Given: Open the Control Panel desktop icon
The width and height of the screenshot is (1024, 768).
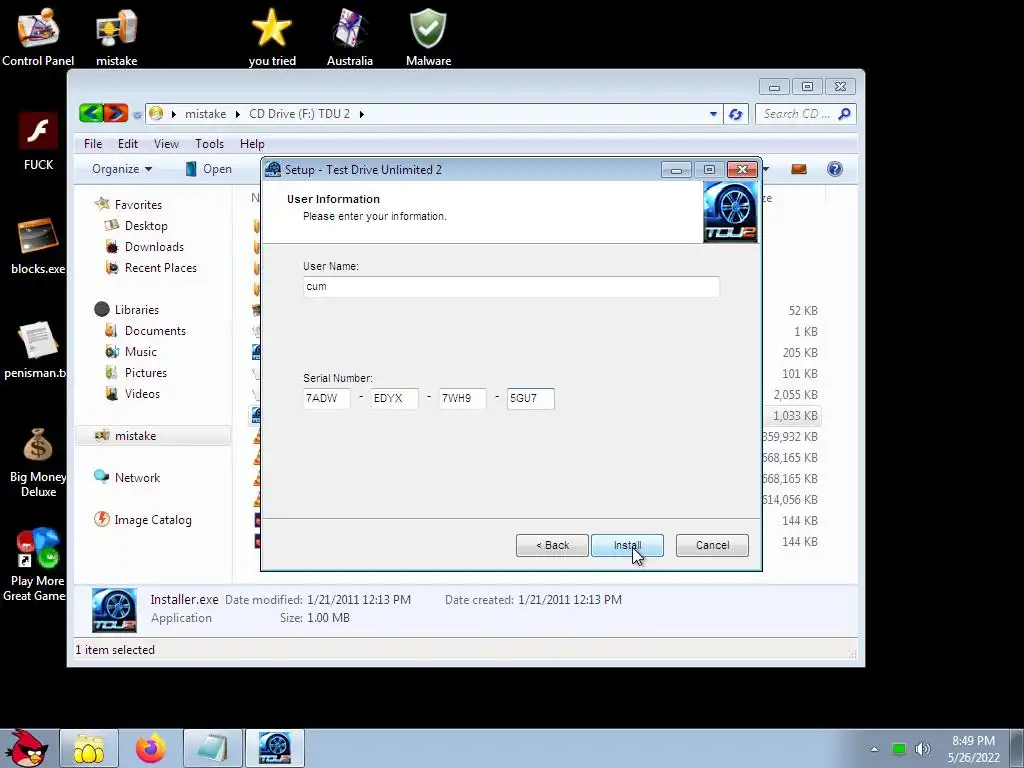Looking at the screenshot, I should coord(38,36).
